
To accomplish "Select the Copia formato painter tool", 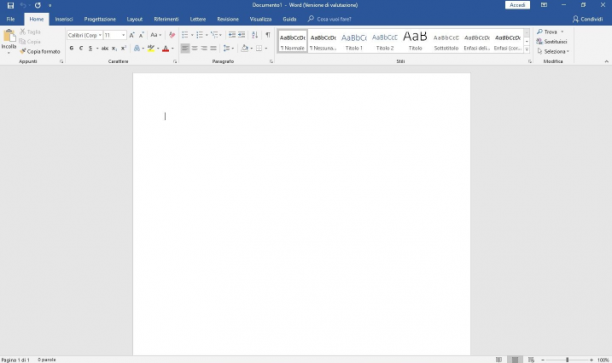I will coord(40,52).
